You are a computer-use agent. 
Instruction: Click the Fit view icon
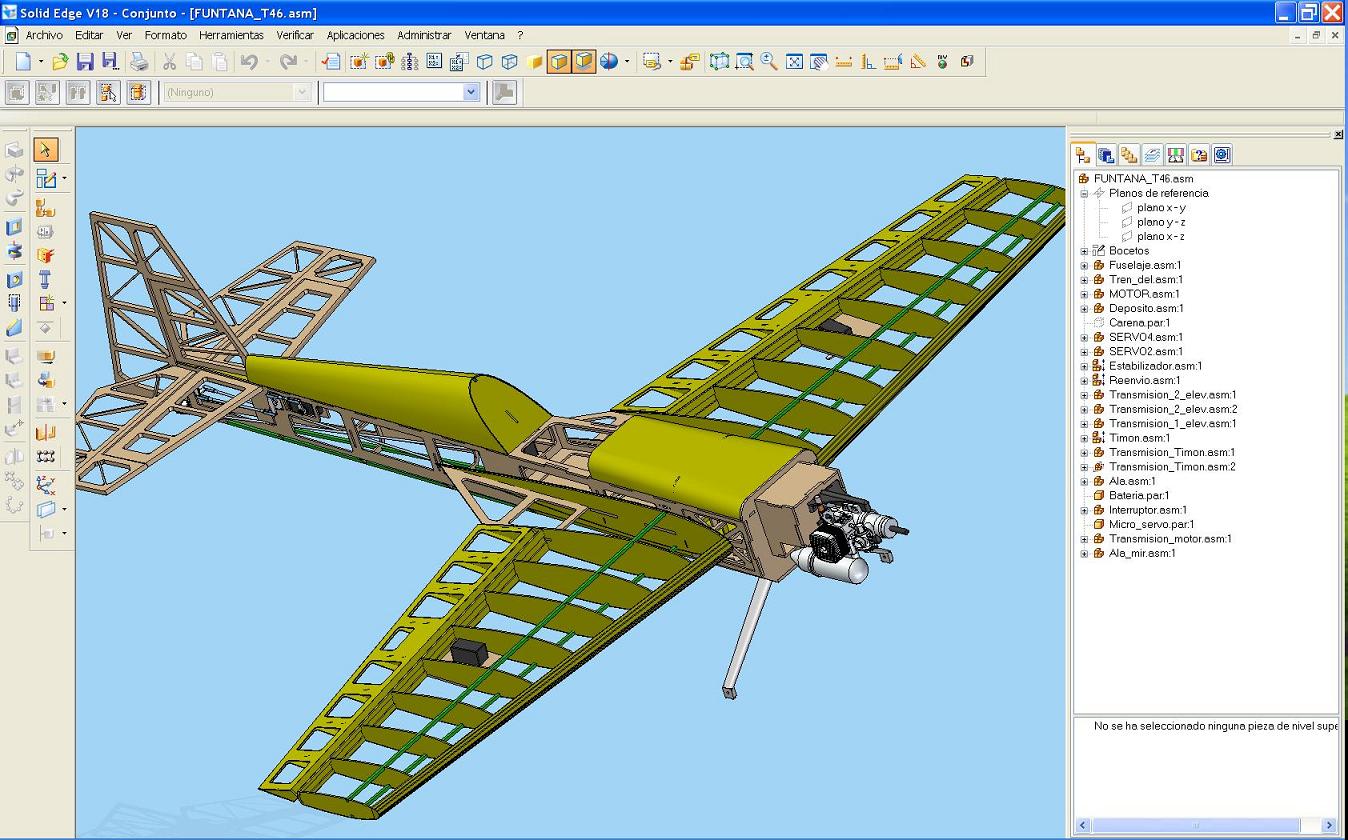[794, 62]
